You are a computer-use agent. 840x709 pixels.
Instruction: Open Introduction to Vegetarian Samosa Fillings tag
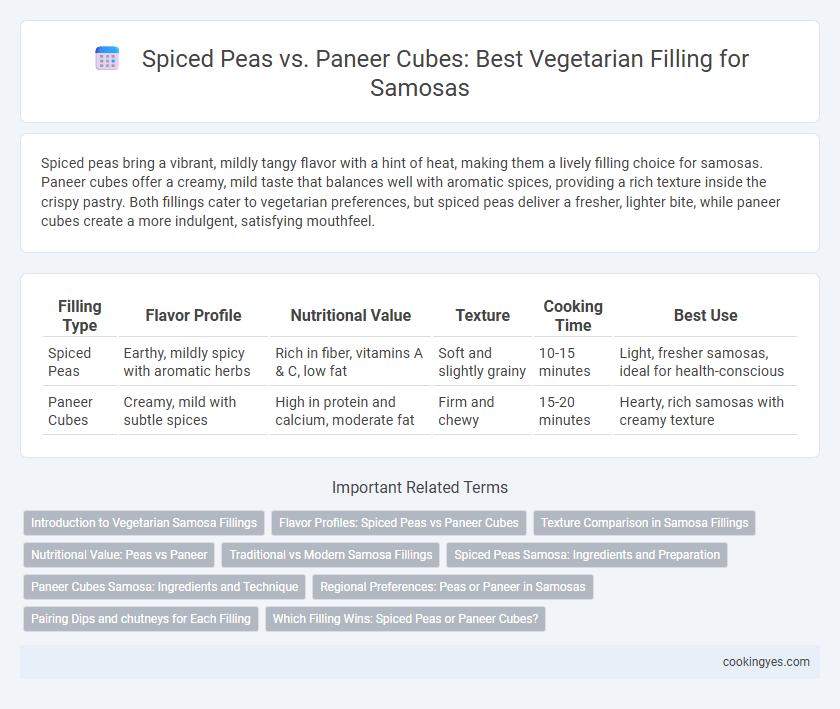(144, 523)
